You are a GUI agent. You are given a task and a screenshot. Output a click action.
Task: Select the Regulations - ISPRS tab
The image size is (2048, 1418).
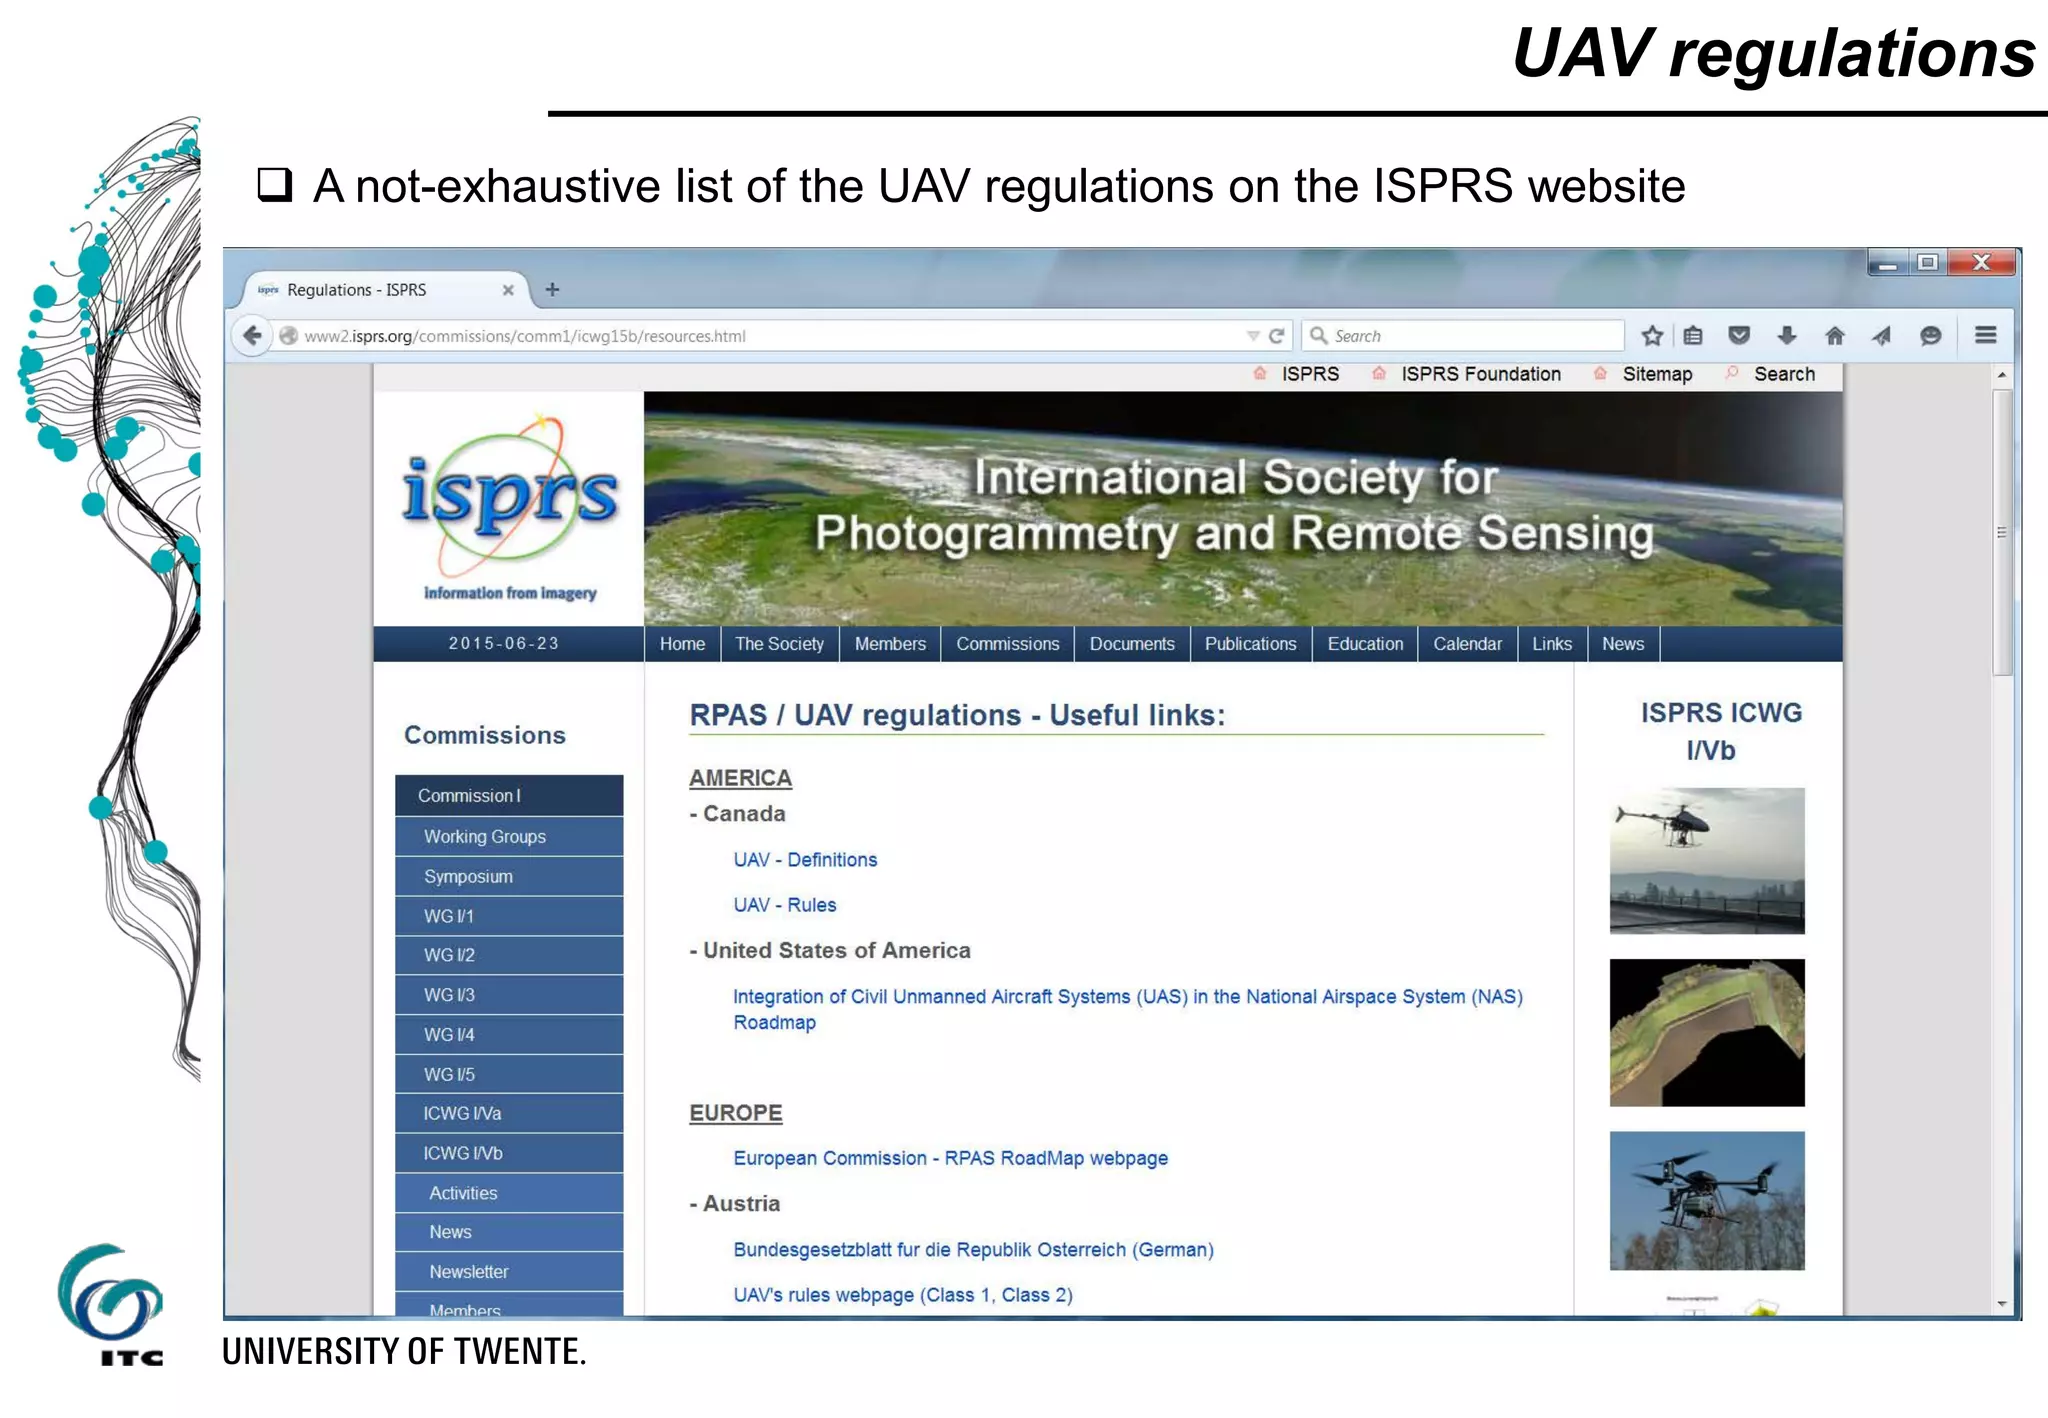(386, 290)
